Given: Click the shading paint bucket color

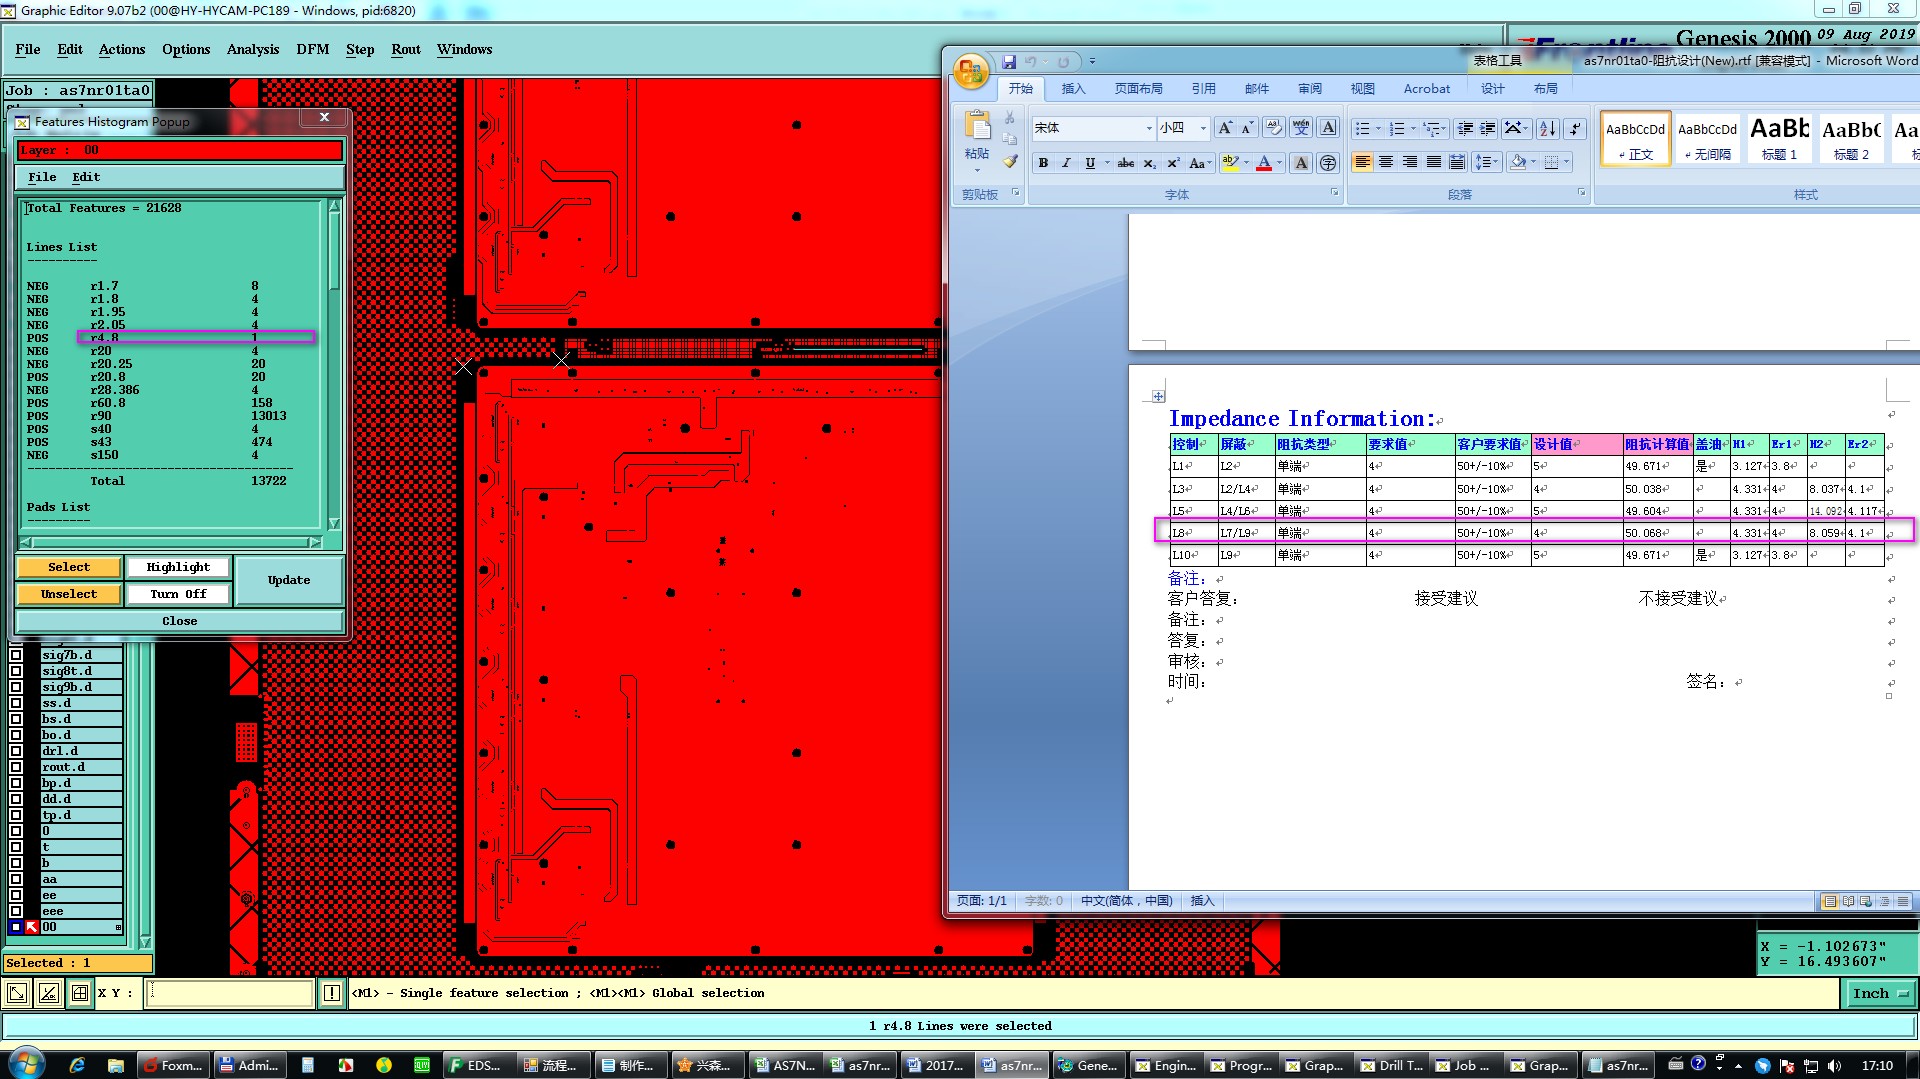Looking at the screenshot, I should pos(1518,162).
